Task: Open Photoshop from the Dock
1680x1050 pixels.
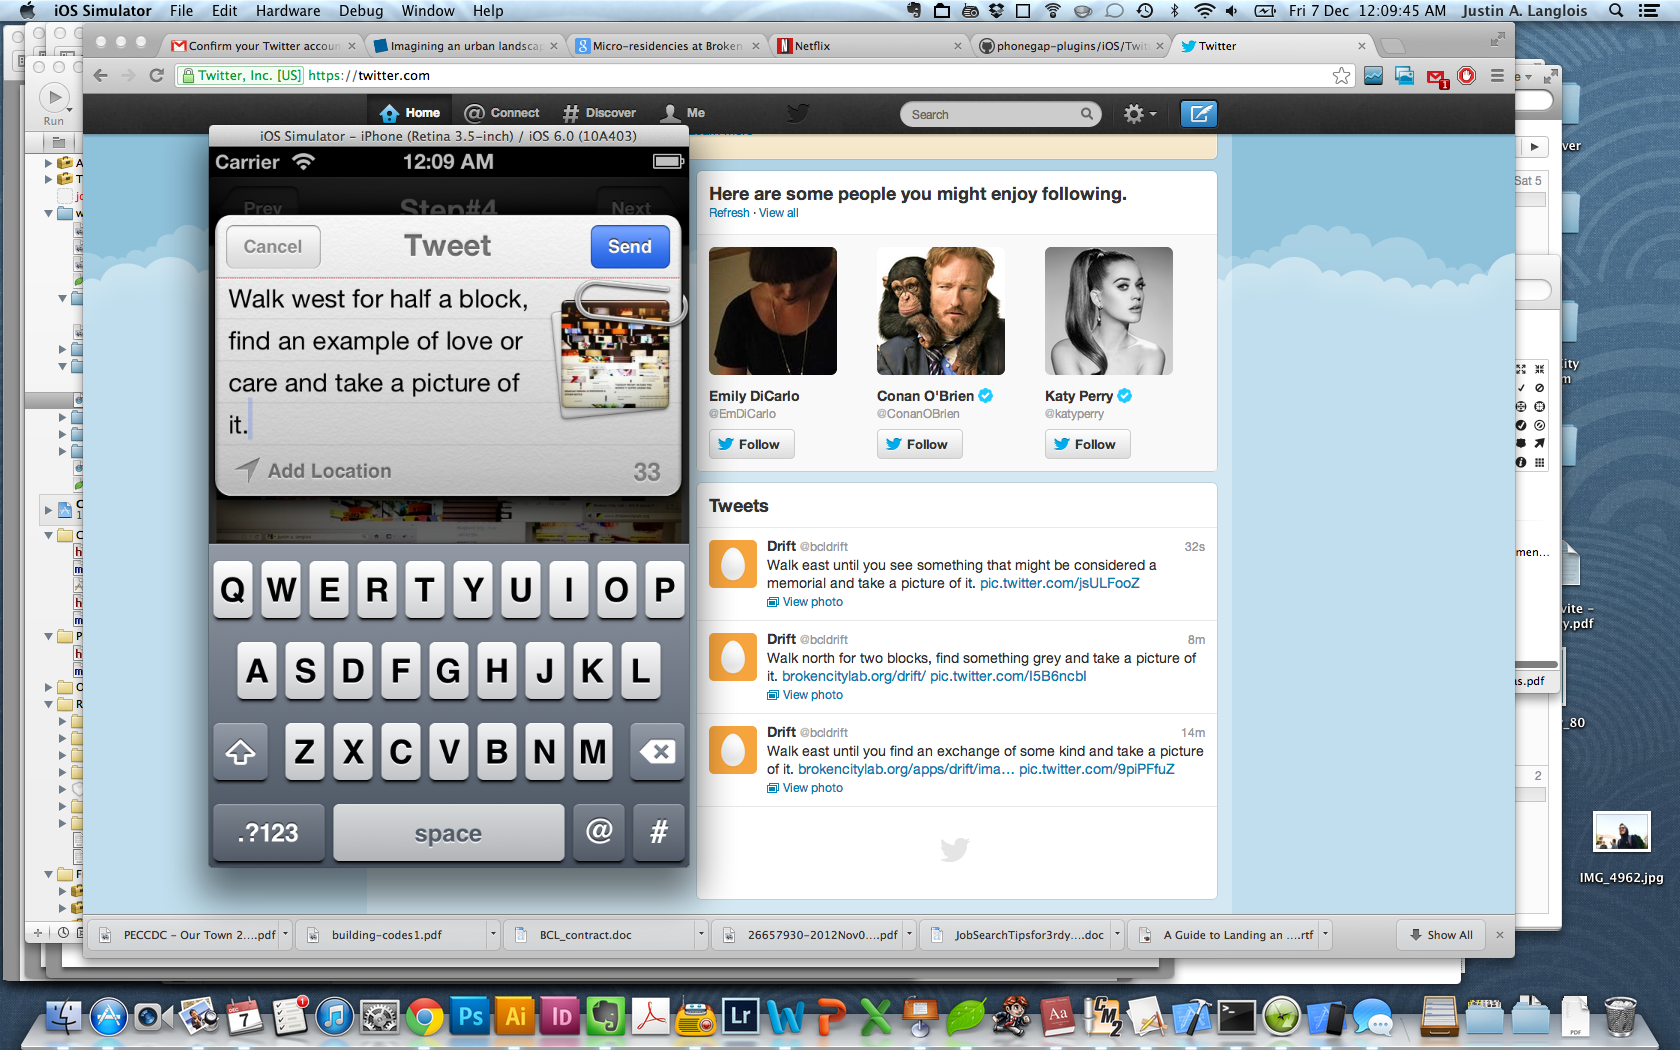Action: tap(469, 1017)
